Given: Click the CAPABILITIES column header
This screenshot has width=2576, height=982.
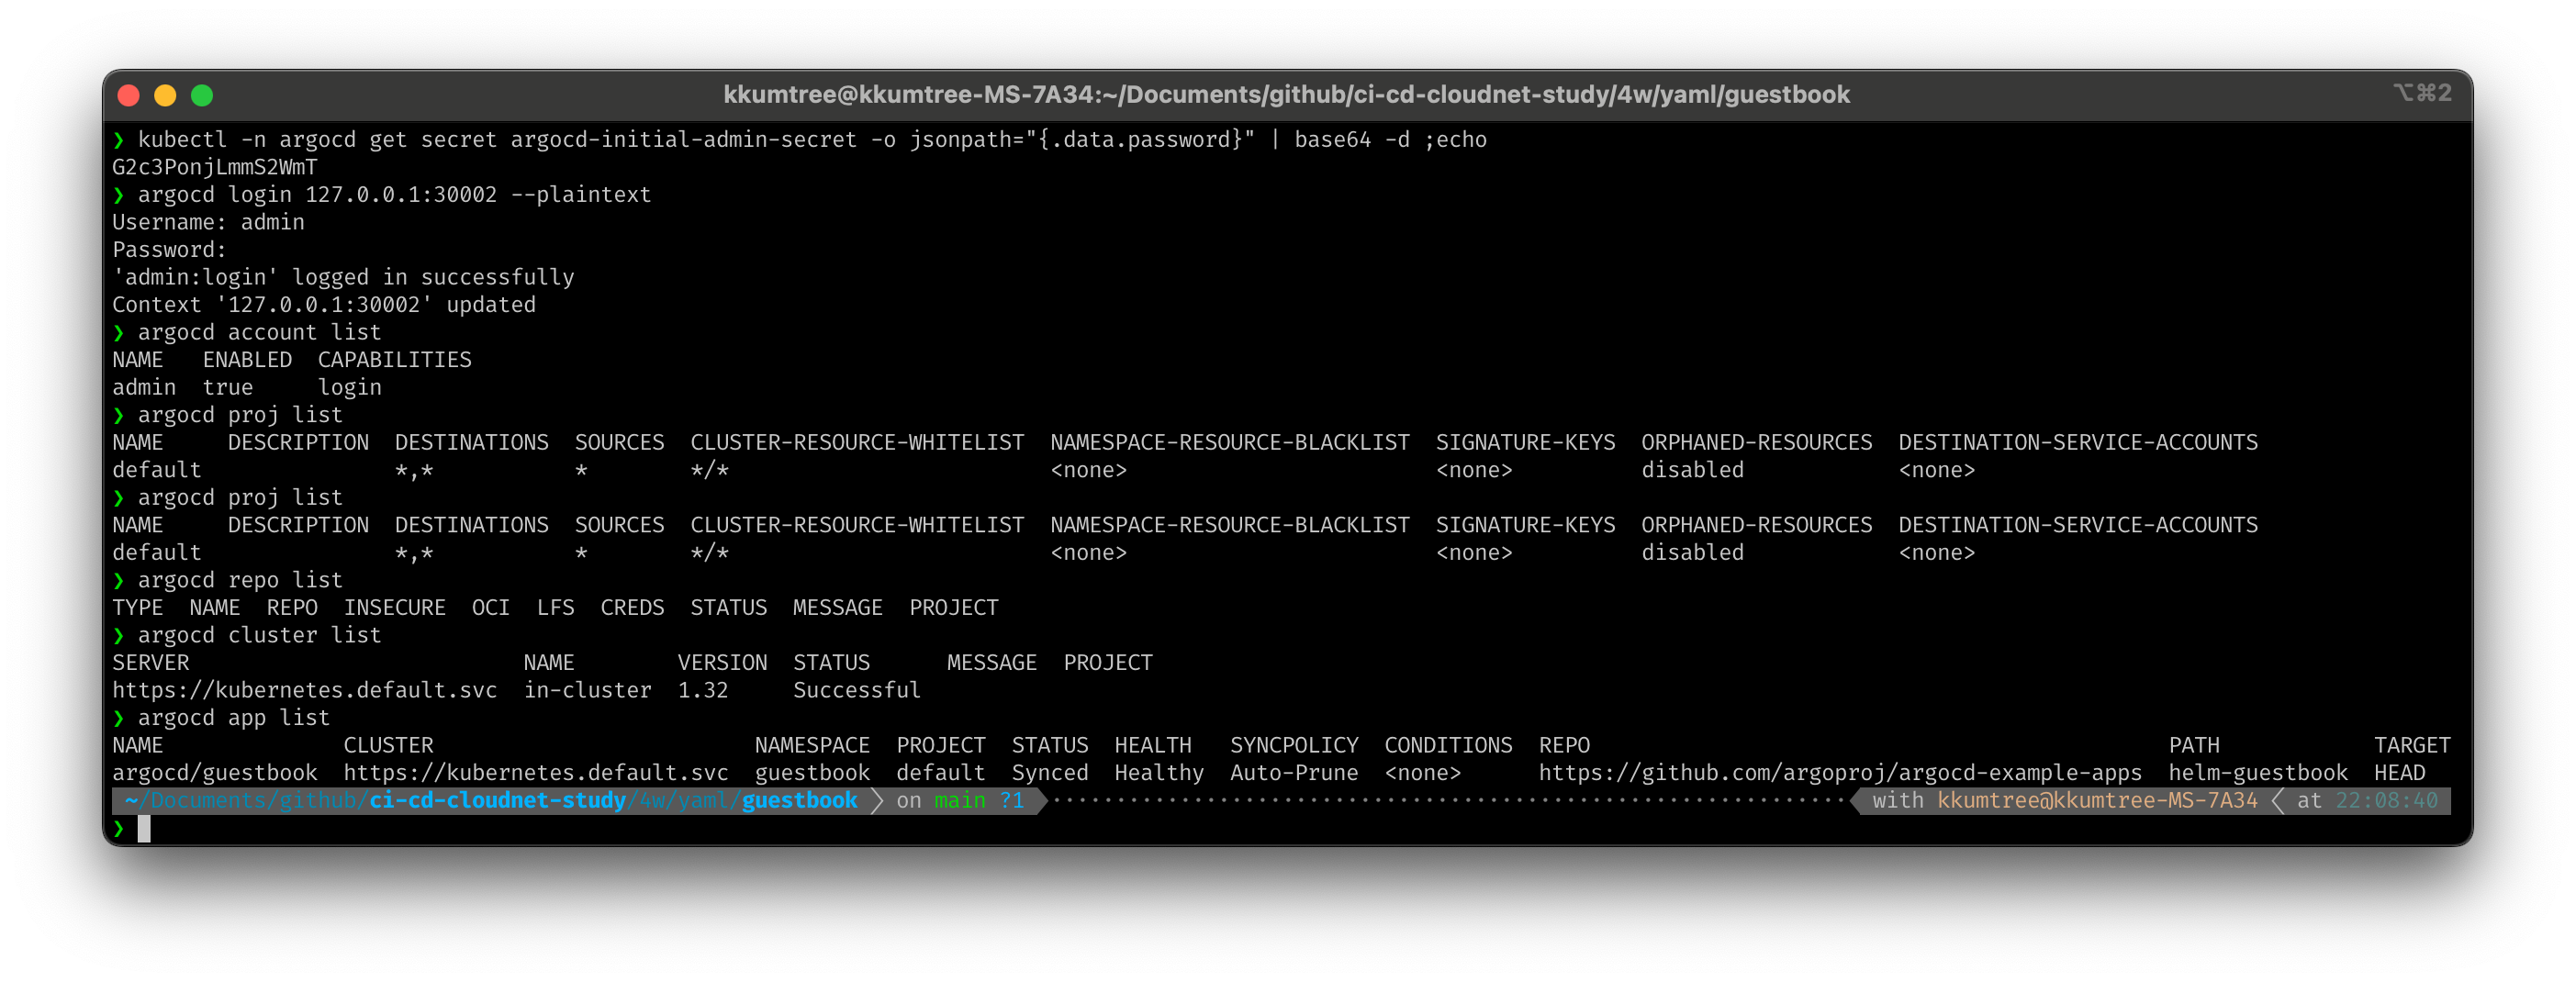Looking at the screenshot, I should click(x=394, y=359).
